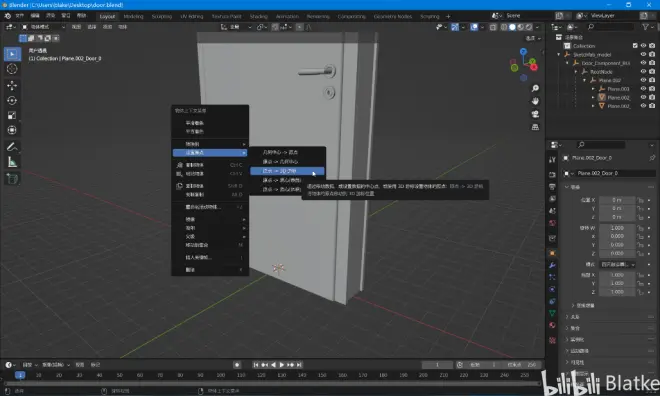Choose 几何中心 -> 原点 in submenu

(x=287, y=152)
